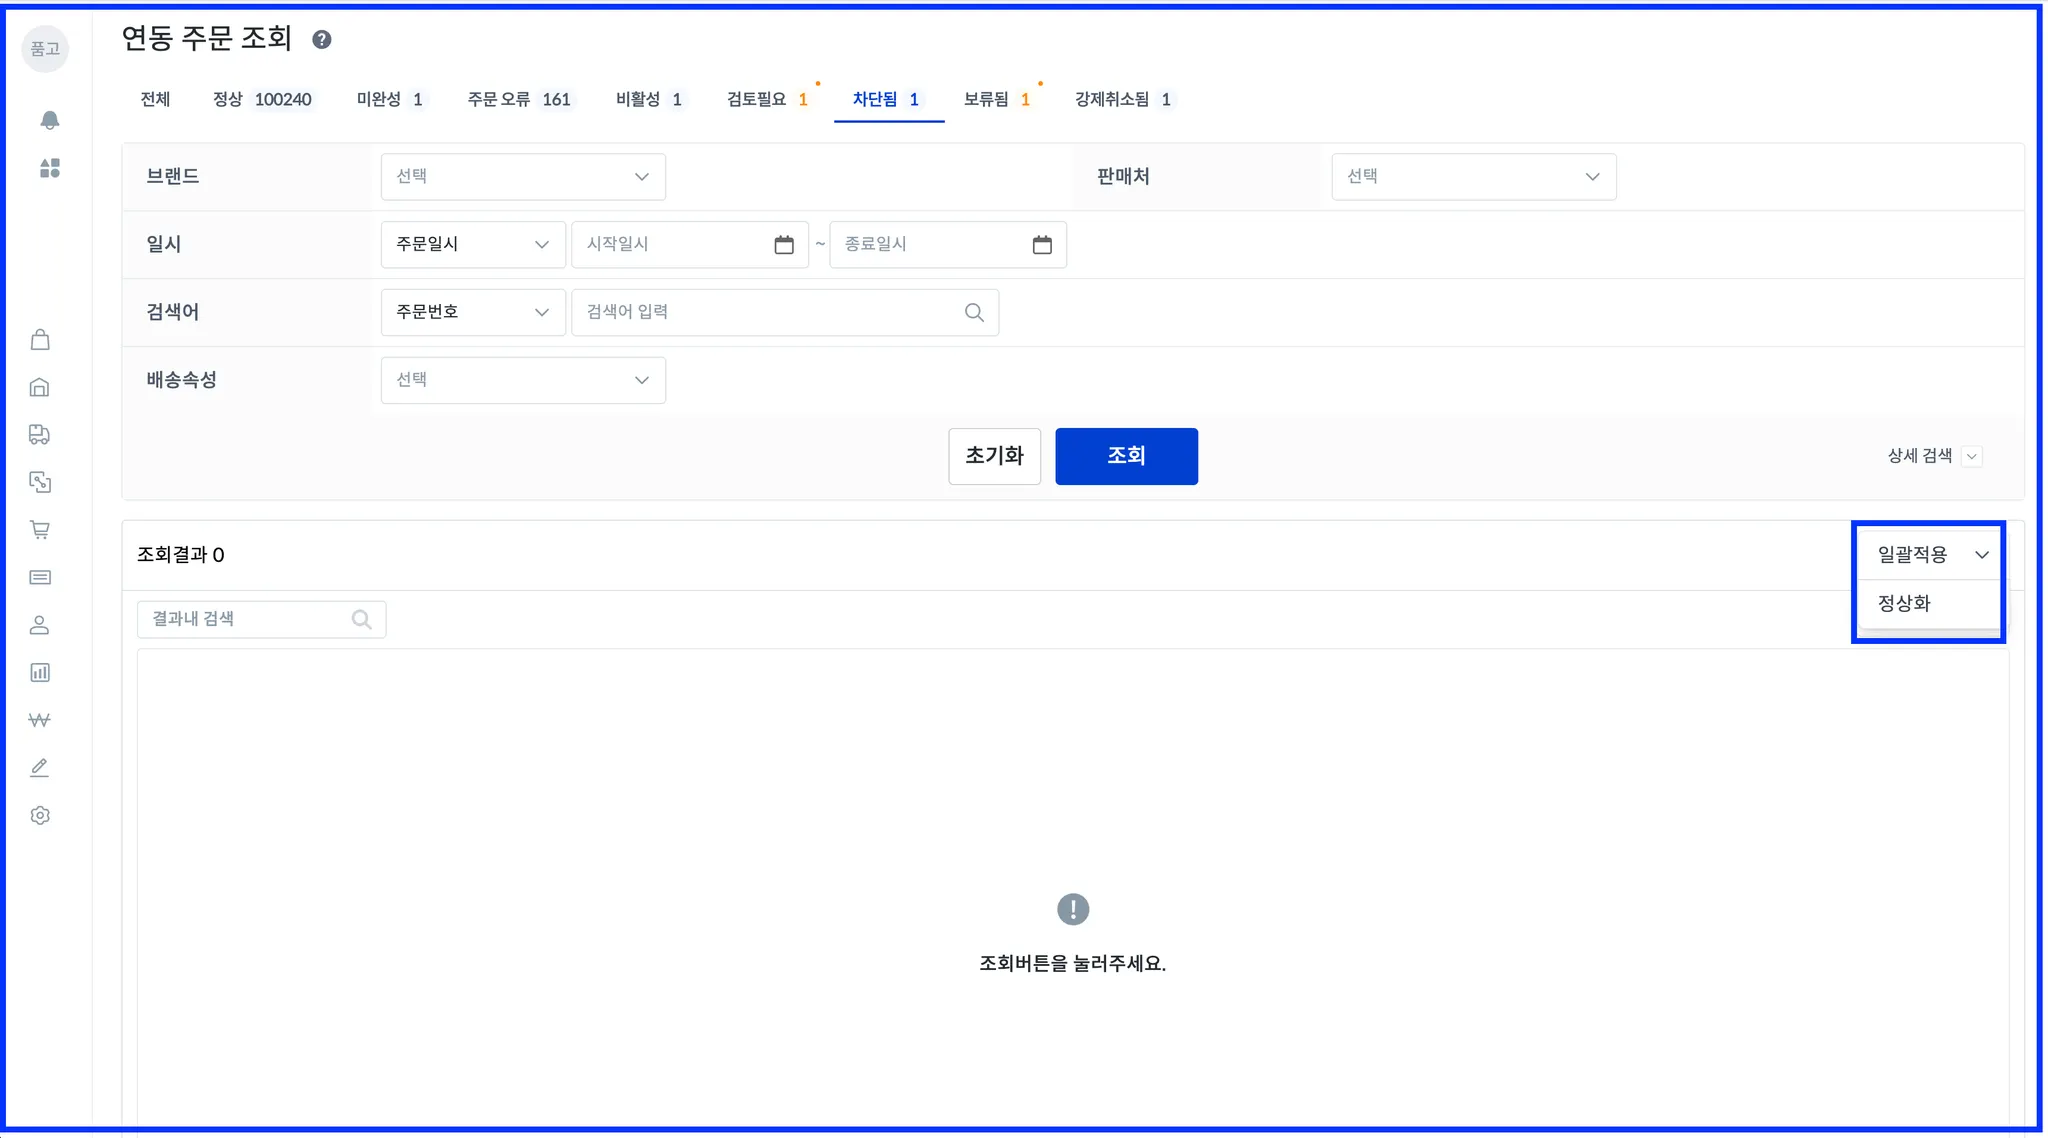This screenshot has width=2048, height=1138.
Task: Click the 검색어 입력 text field
Action: [x=770, y=312]
